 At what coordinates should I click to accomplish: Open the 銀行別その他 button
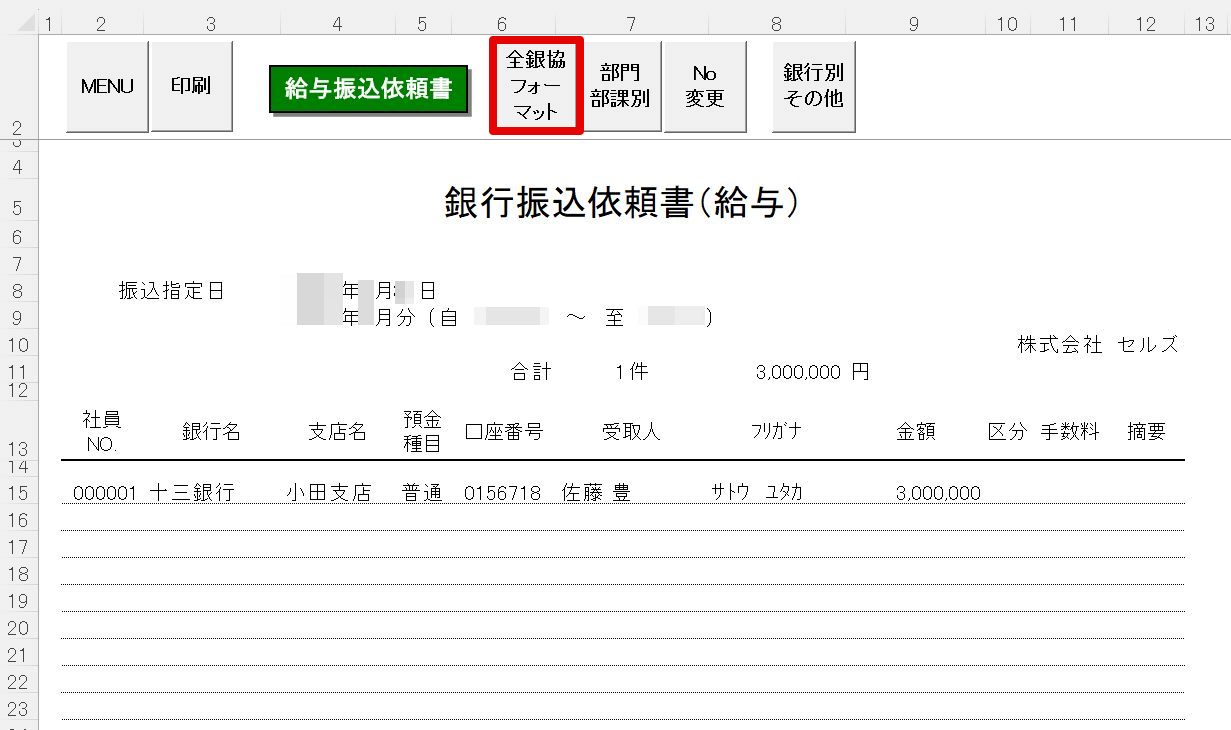813,86
